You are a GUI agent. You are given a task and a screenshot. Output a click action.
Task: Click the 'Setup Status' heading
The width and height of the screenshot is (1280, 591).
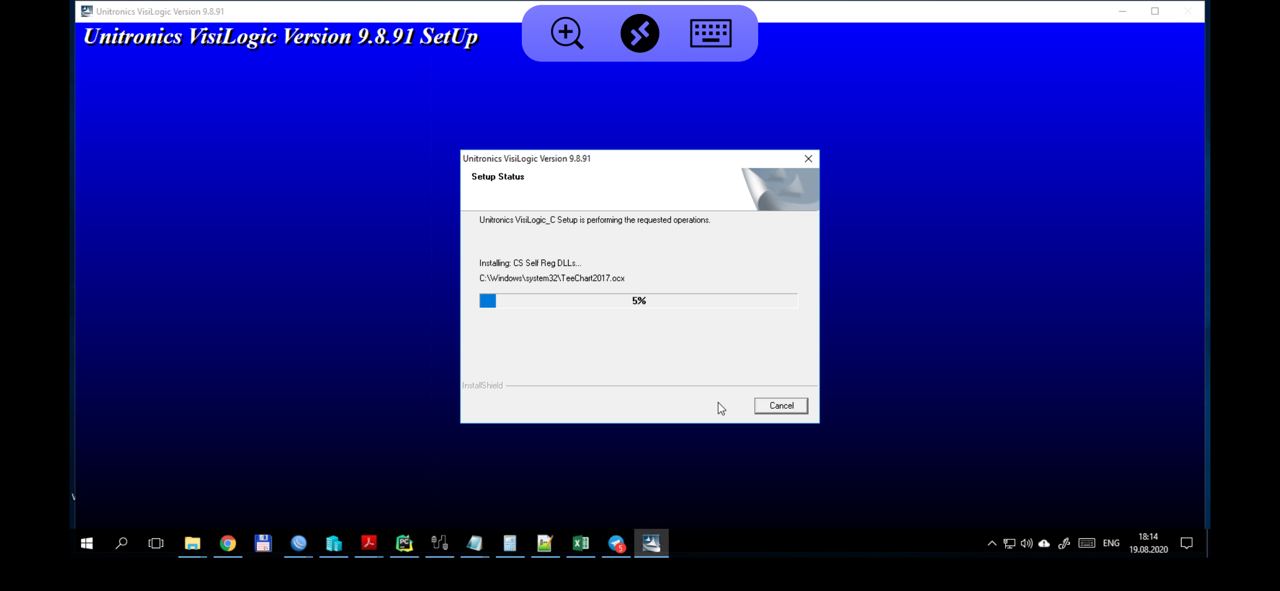pyautogui.click(x=498, y=177)
